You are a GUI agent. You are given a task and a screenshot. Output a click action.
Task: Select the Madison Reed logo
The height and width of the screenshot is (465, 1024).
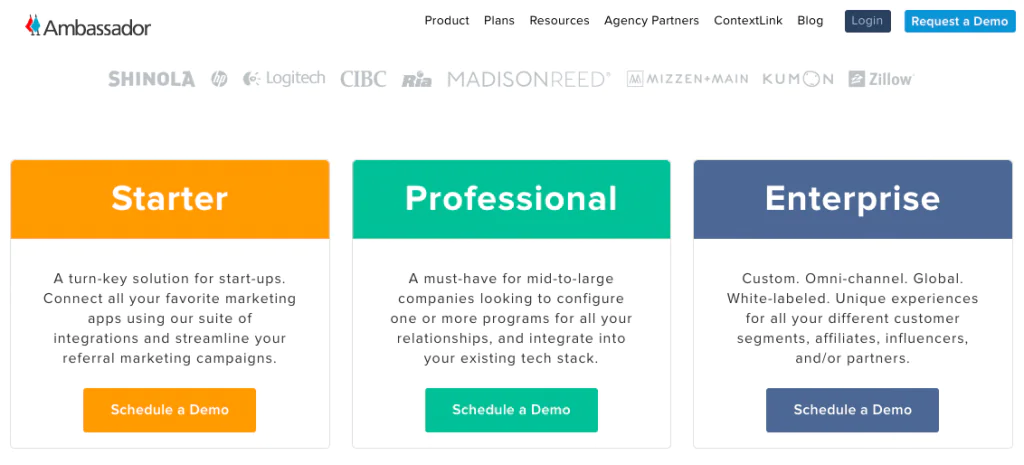click(x=529, y=79)
